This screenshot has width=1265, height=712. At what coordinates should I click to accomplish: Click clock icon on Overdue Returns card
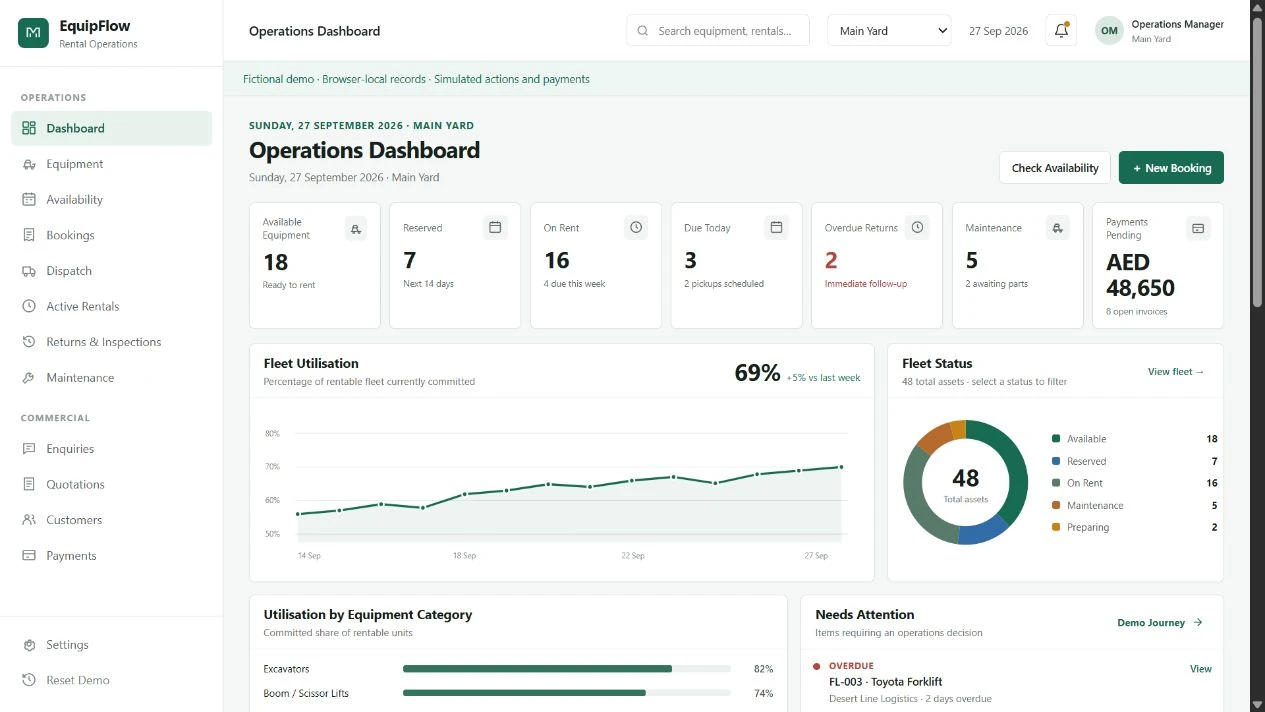pyautogui.click(x=917, y=228)
